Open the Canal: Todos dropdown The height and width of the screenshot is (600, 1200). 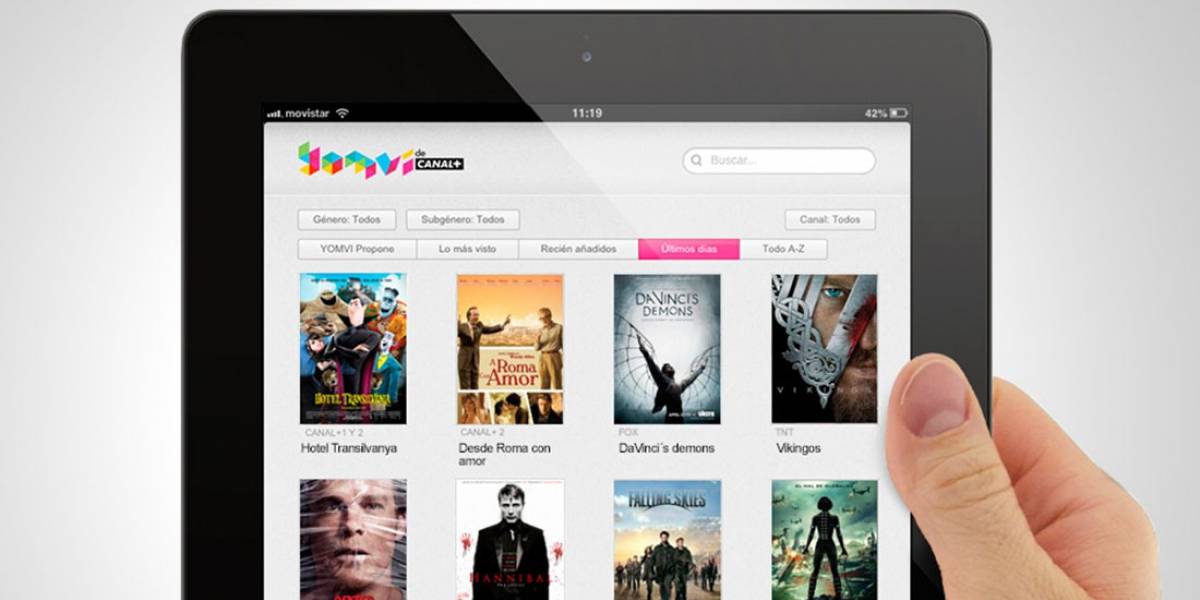pos(830,220)
